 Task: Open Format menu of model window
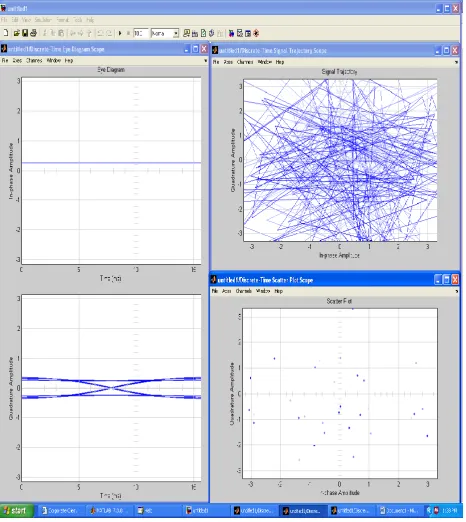click(x=63, y=20)
